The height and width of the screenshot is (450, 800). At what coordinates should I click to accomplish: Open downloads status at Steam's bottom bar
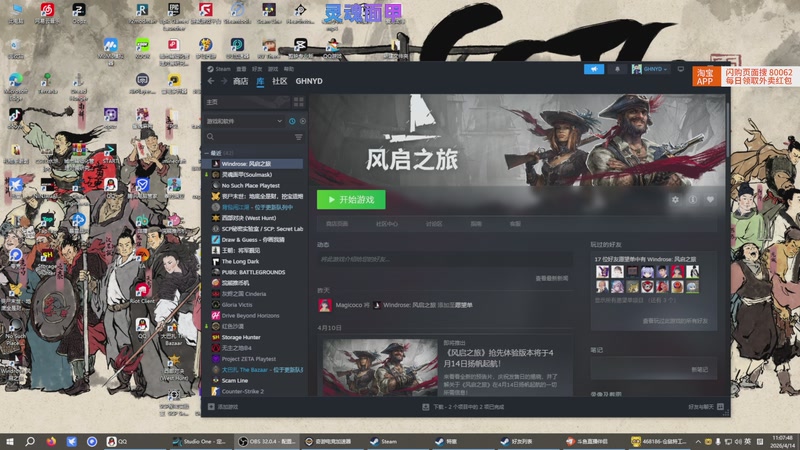pos(463,407)
